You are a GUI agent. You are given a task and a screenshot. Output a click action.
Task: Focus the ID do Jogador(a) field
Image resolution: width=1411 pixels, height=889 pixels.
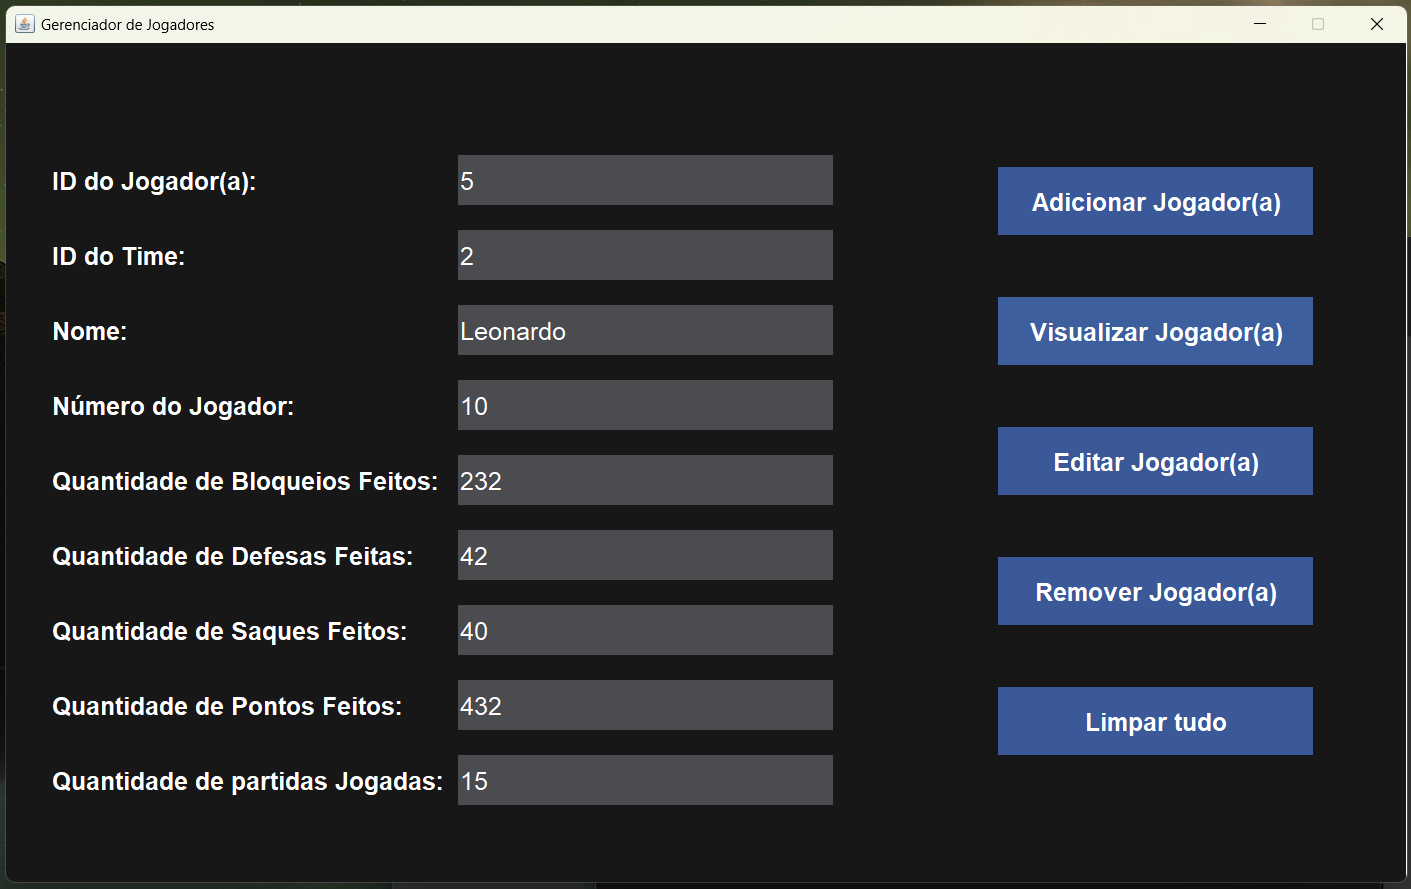(645, 180)
